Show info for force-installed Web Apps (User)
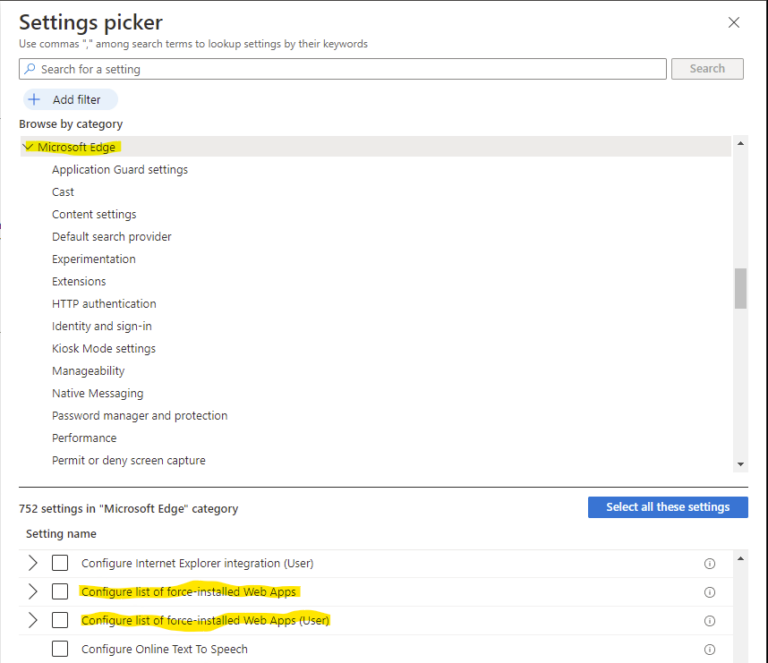Viewport: 768px width, 663px height. (709, 621)
